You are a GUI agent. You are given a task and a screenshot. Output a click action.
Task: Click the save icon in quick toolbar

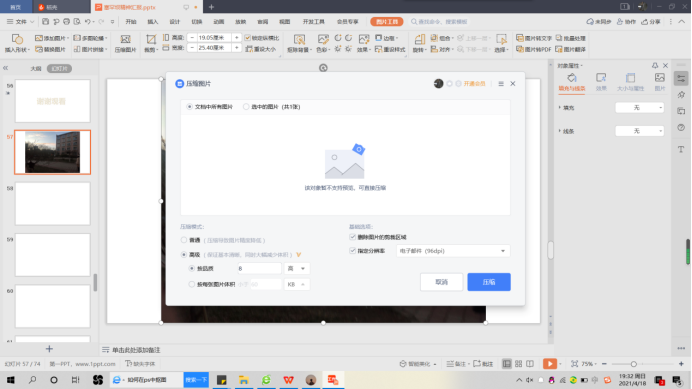[x=45, y=21]
